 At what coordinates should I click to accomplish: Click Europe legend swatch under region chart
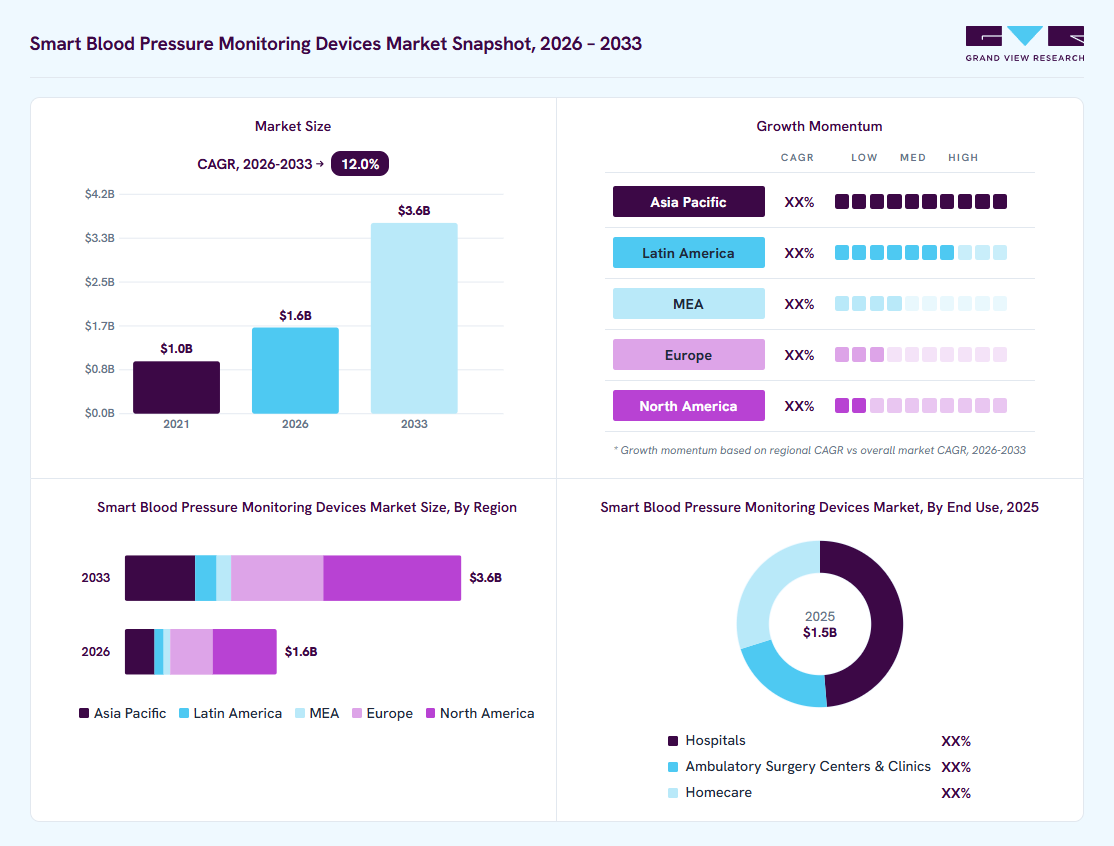(357, 713)
